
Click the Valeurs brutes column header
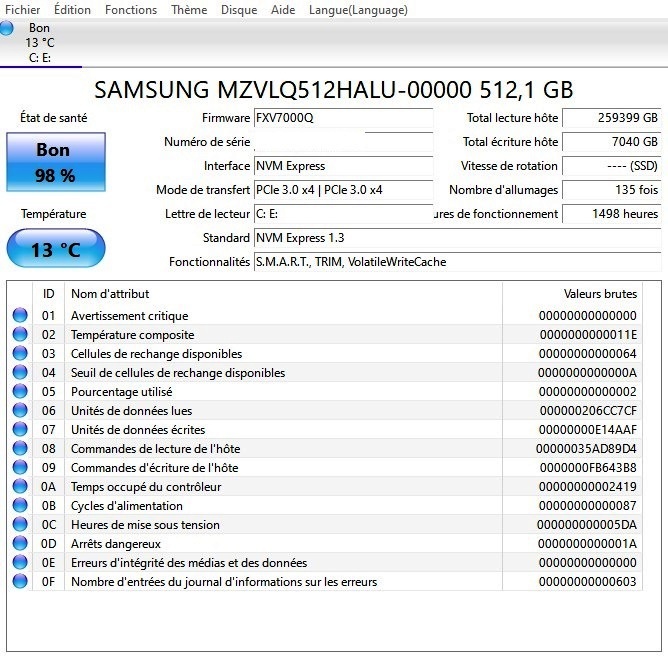coord(600,294)
